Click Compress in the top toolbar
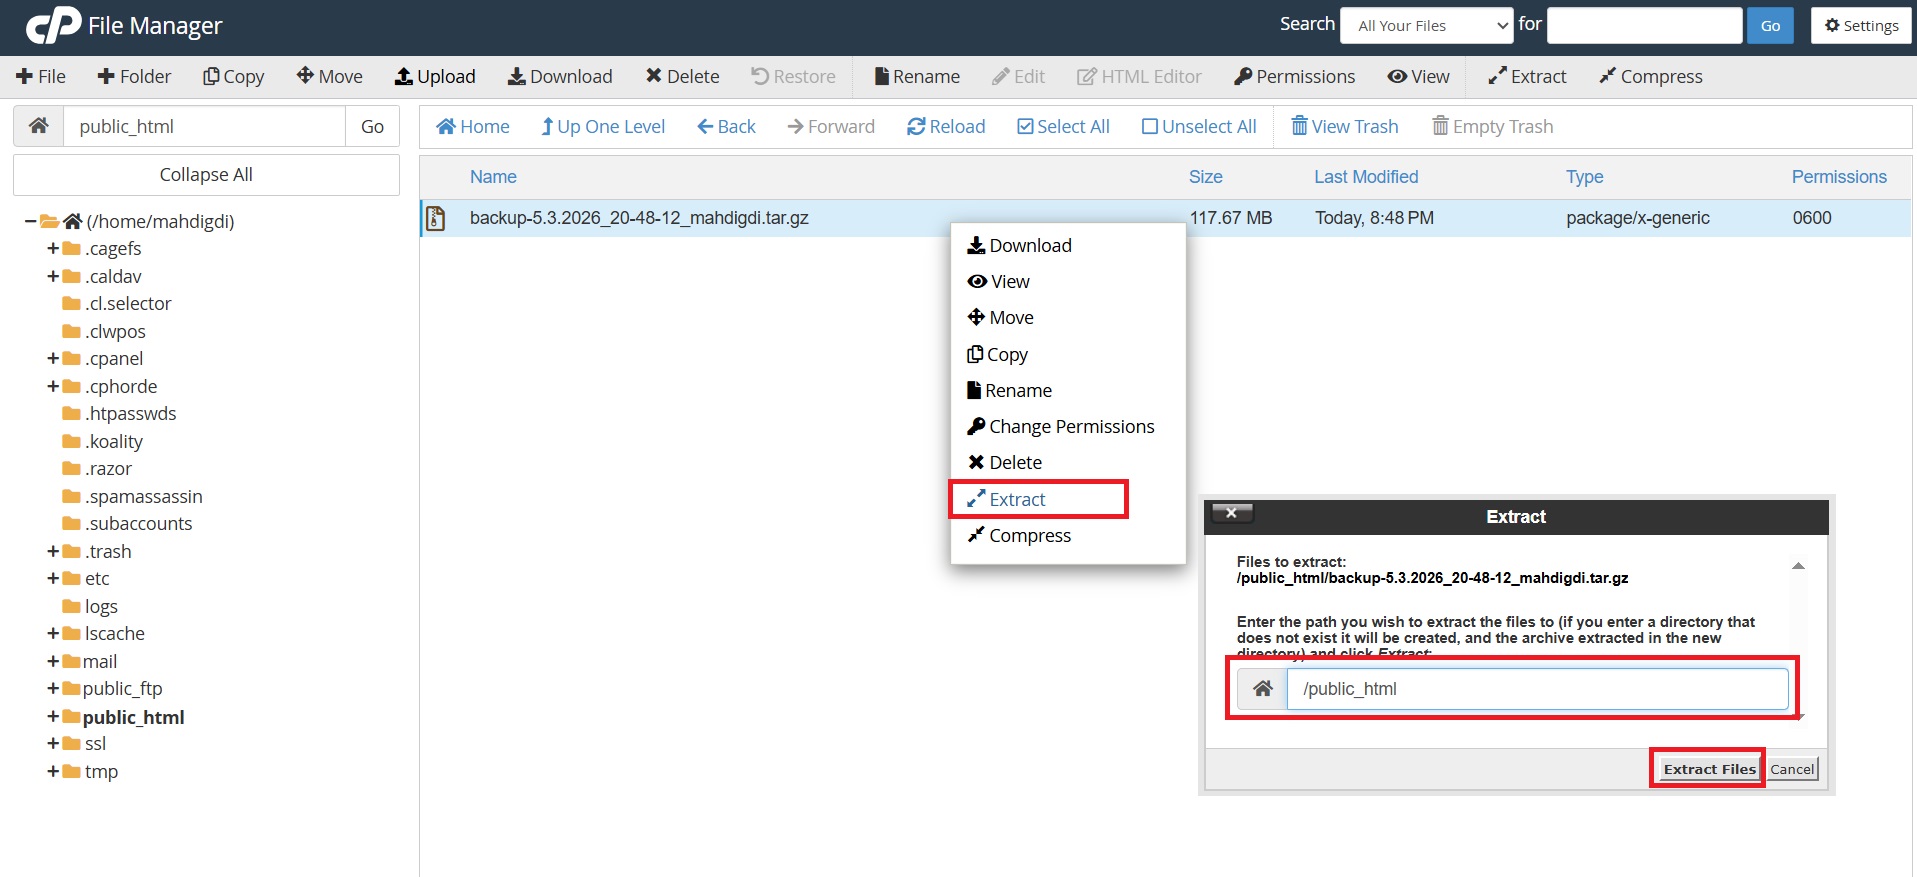Image resolution: width=1917 pixels, height=877 pixels. coord(1651,77)
